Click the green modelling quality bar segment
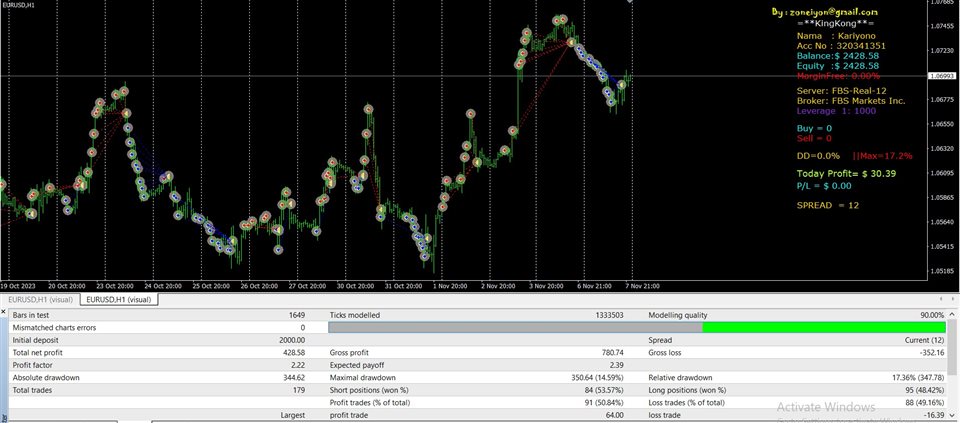Viewport: 960px width, 423px height. (x=823, y=327)
